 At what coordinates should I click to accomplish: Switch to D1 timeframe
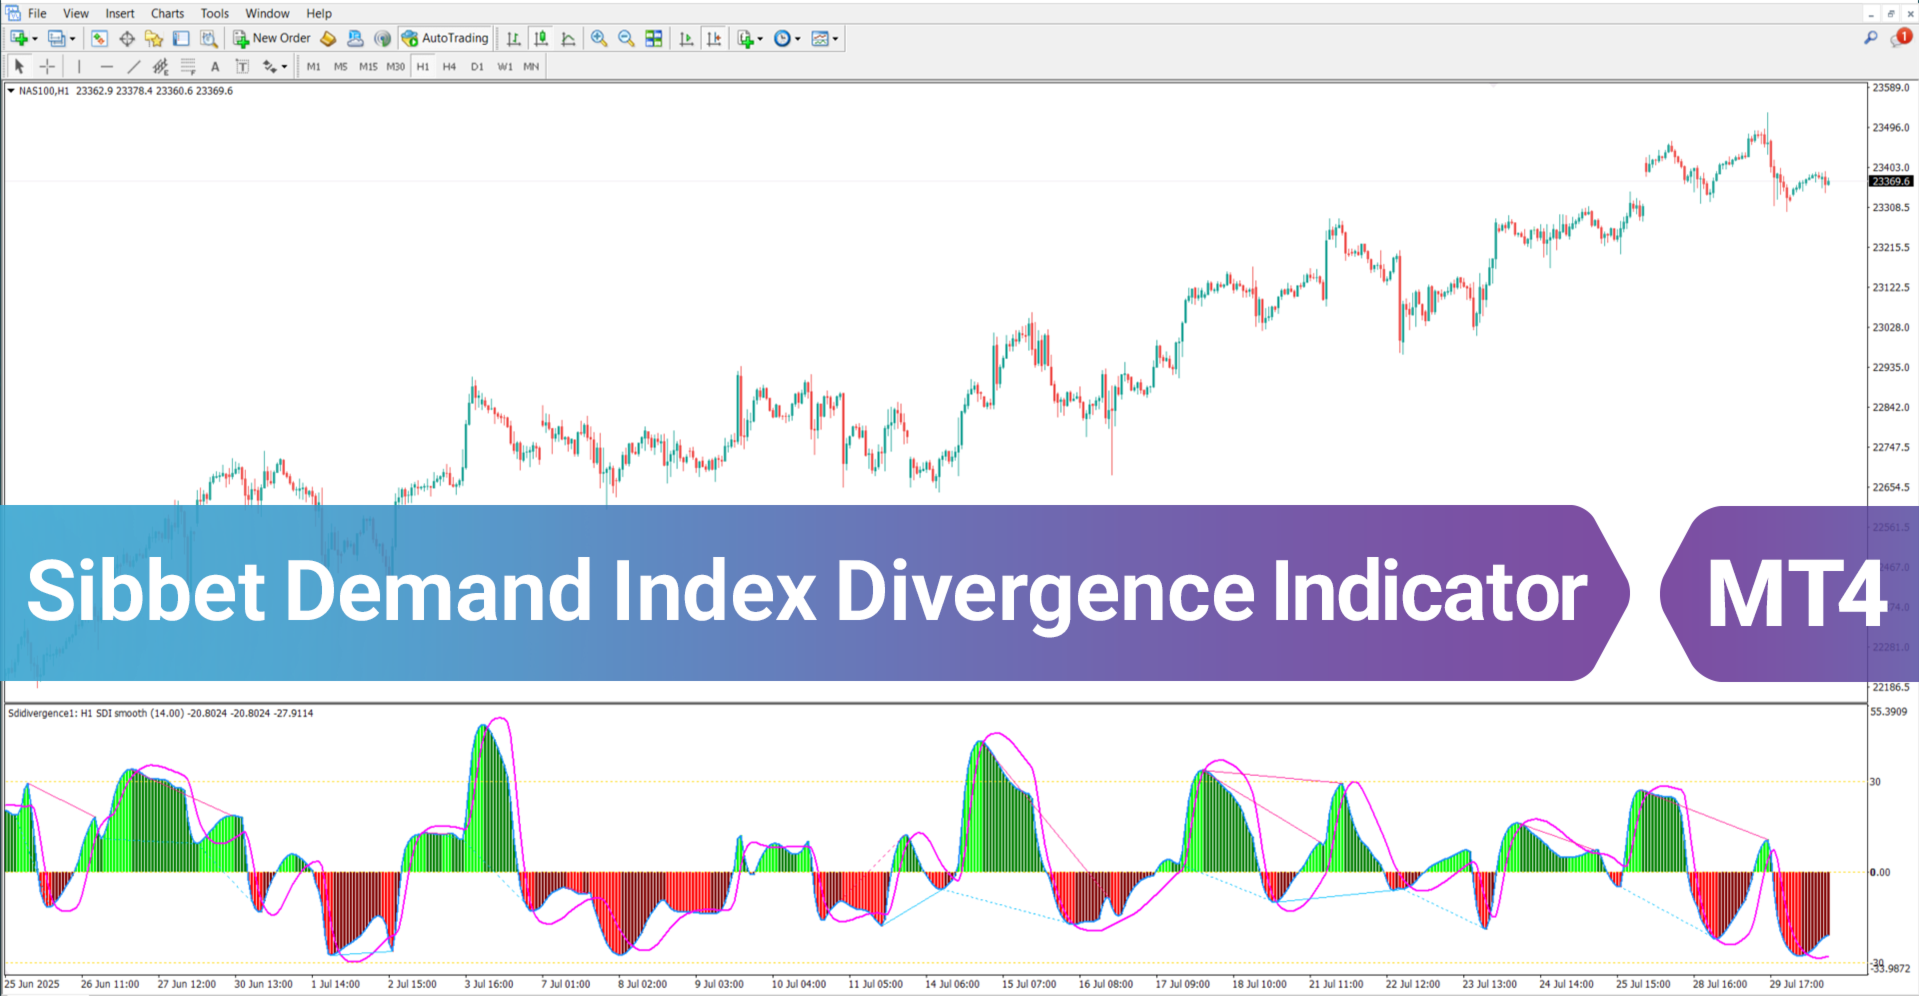point(477,67)
